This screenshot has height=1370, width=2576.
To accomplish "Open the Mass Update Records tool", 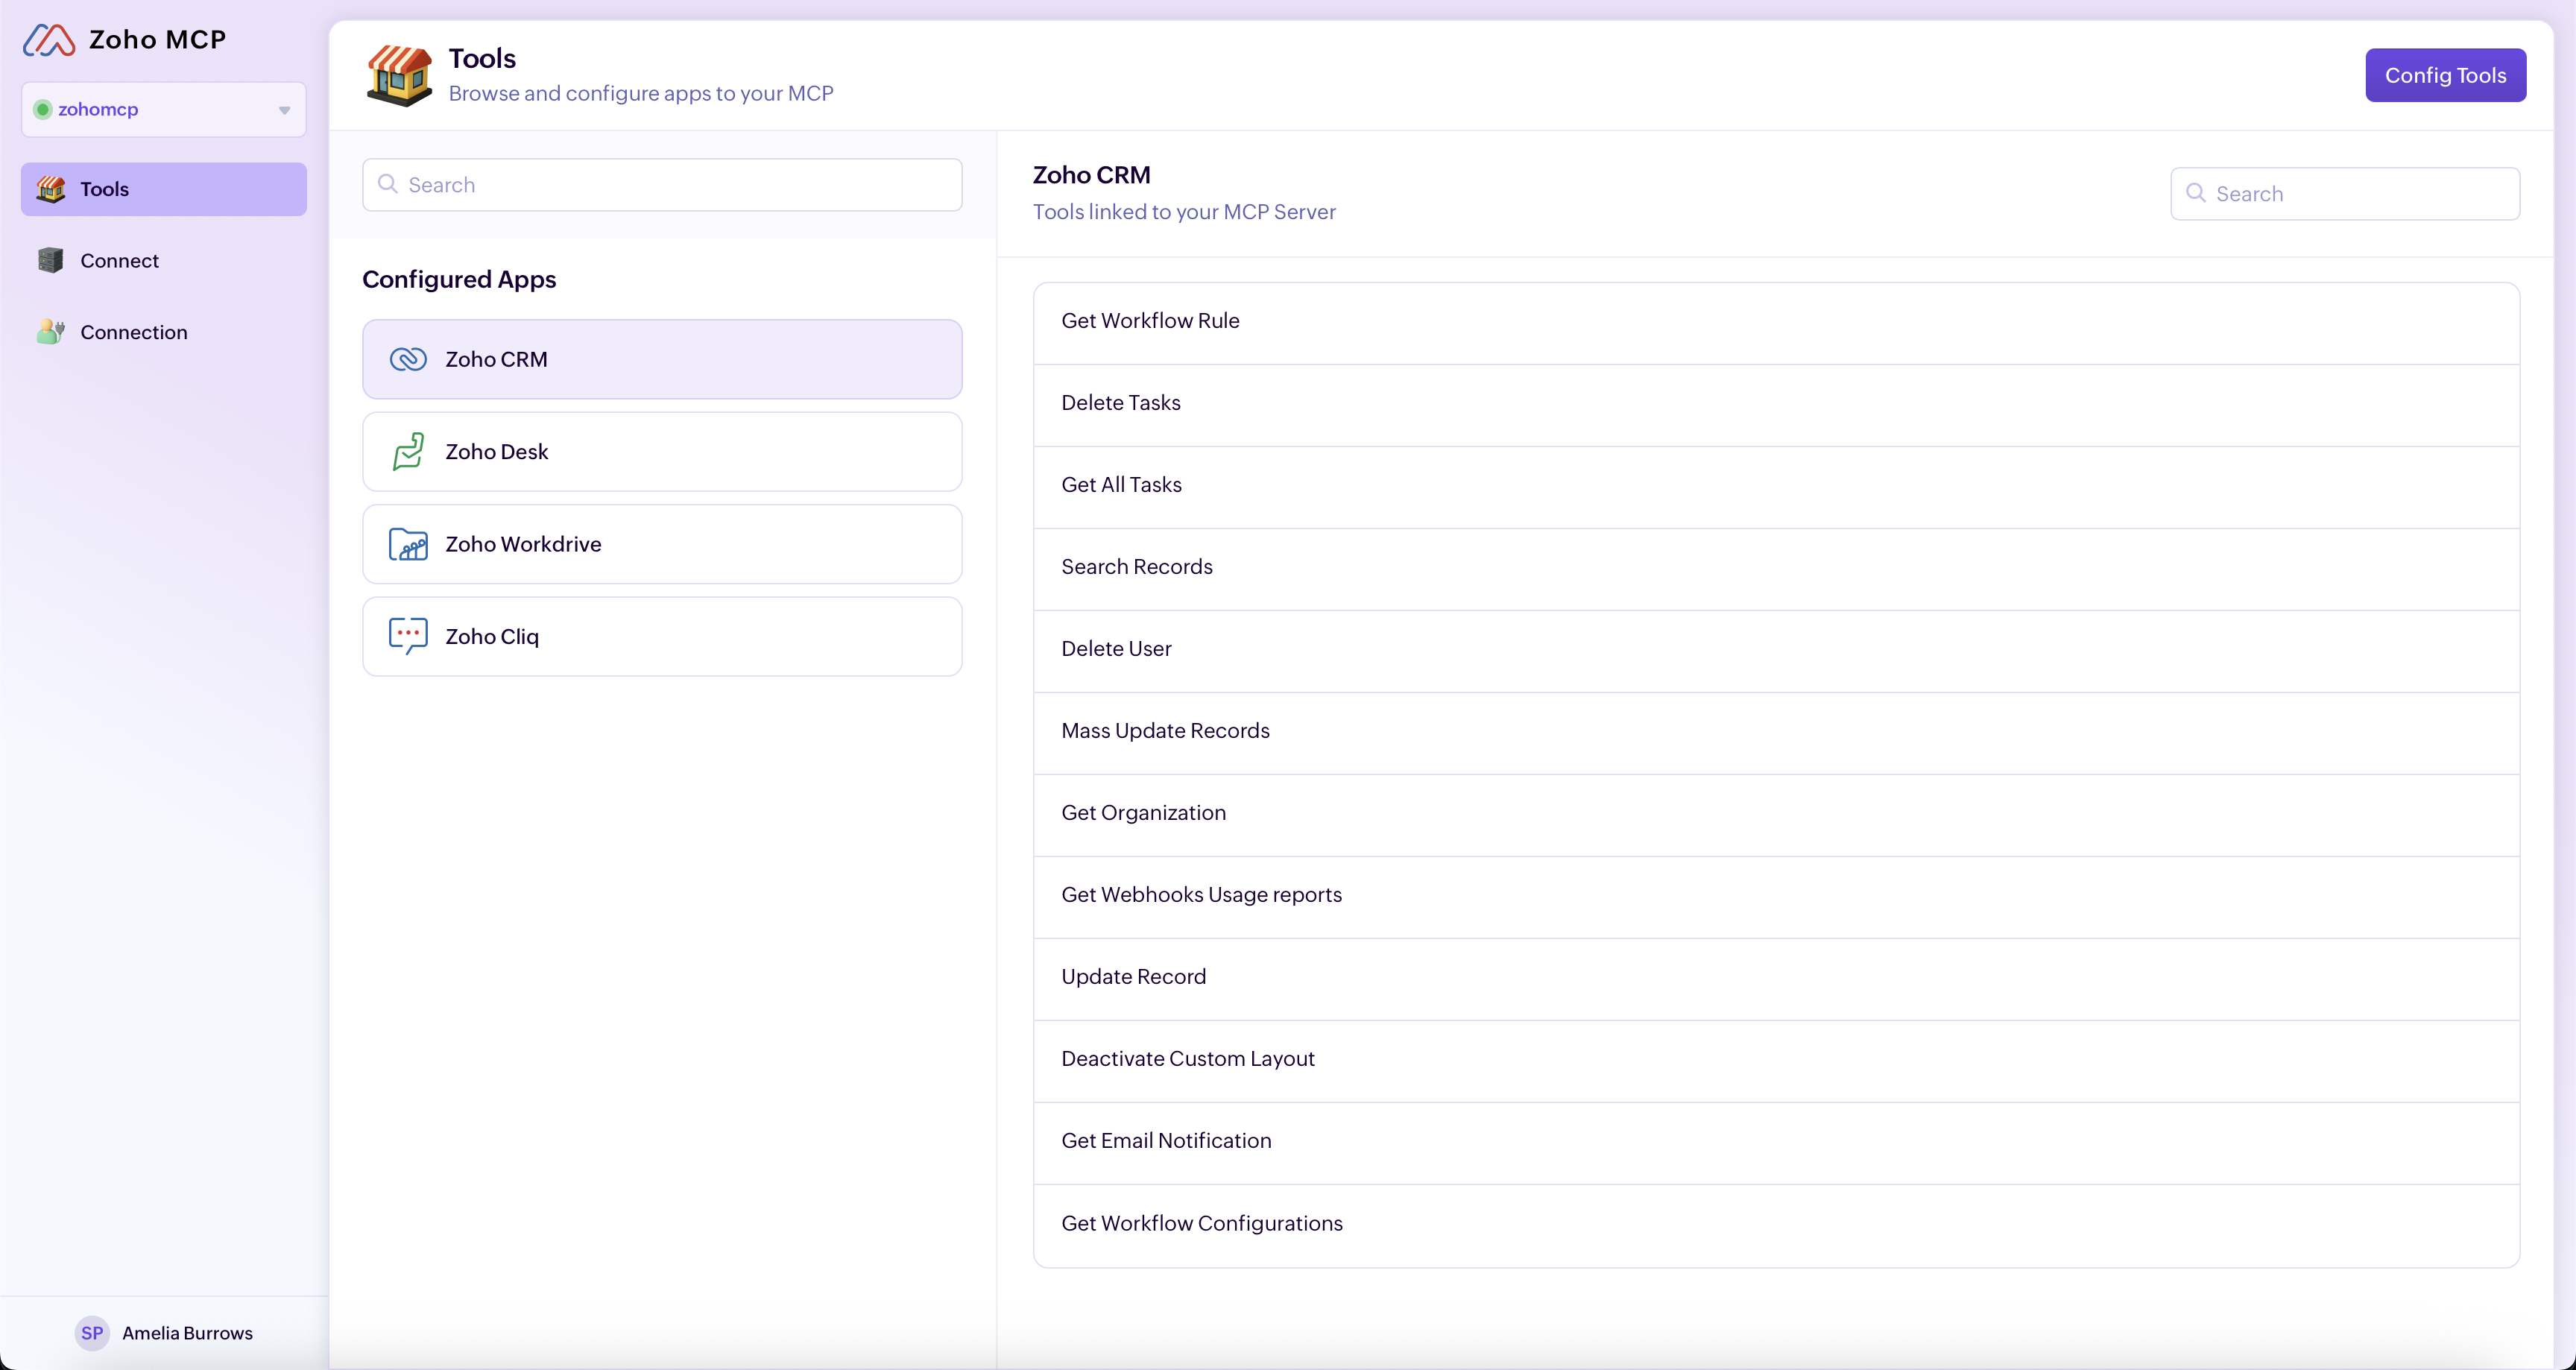I will coord(1776,733).
